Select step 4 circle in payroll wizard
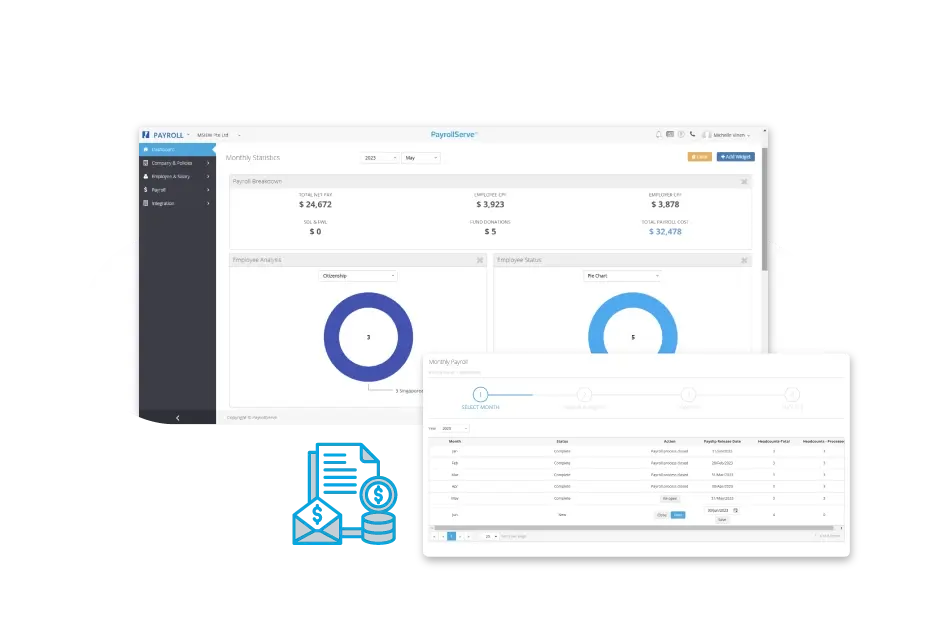The height and width of the screenshot is (625, 930). coord(792,394)
